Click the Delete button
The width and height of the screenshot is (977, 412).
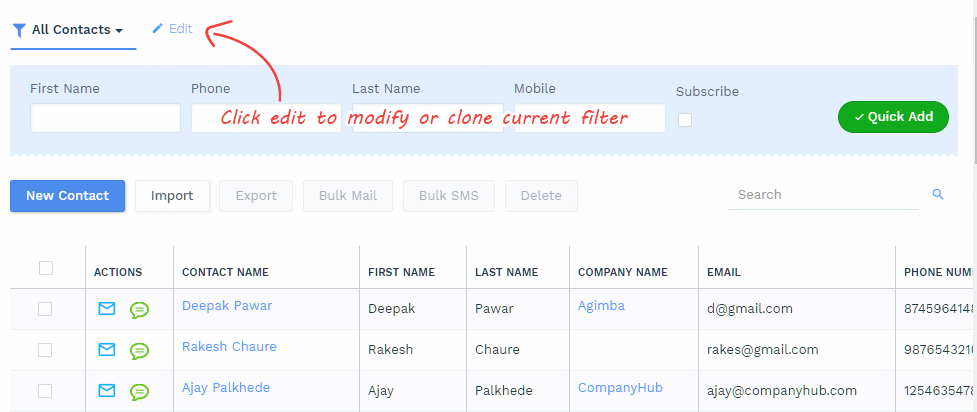pyautogui.click(x=541, y=196)
